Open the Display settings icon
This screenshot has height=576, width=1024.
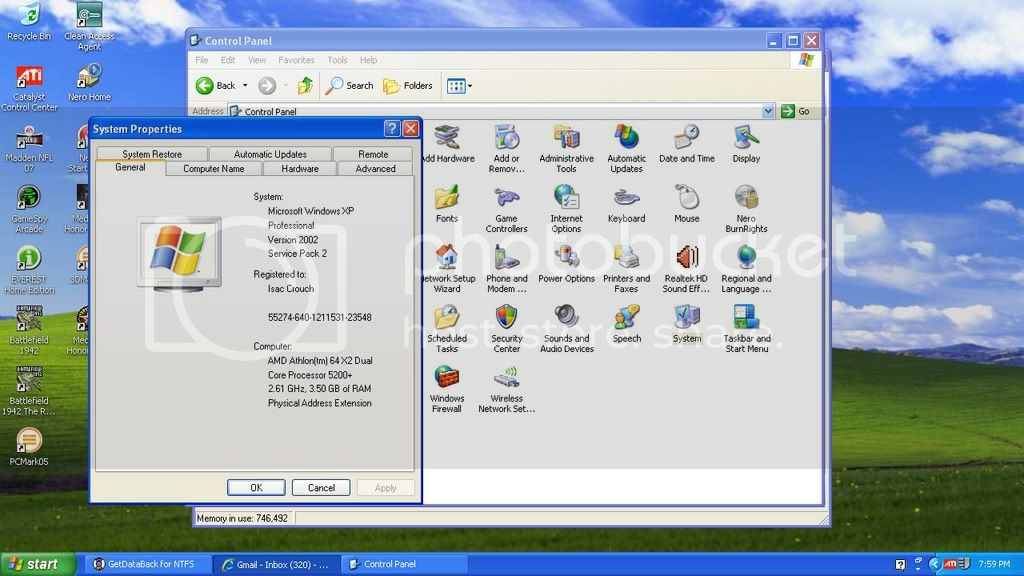coord(746,144)
